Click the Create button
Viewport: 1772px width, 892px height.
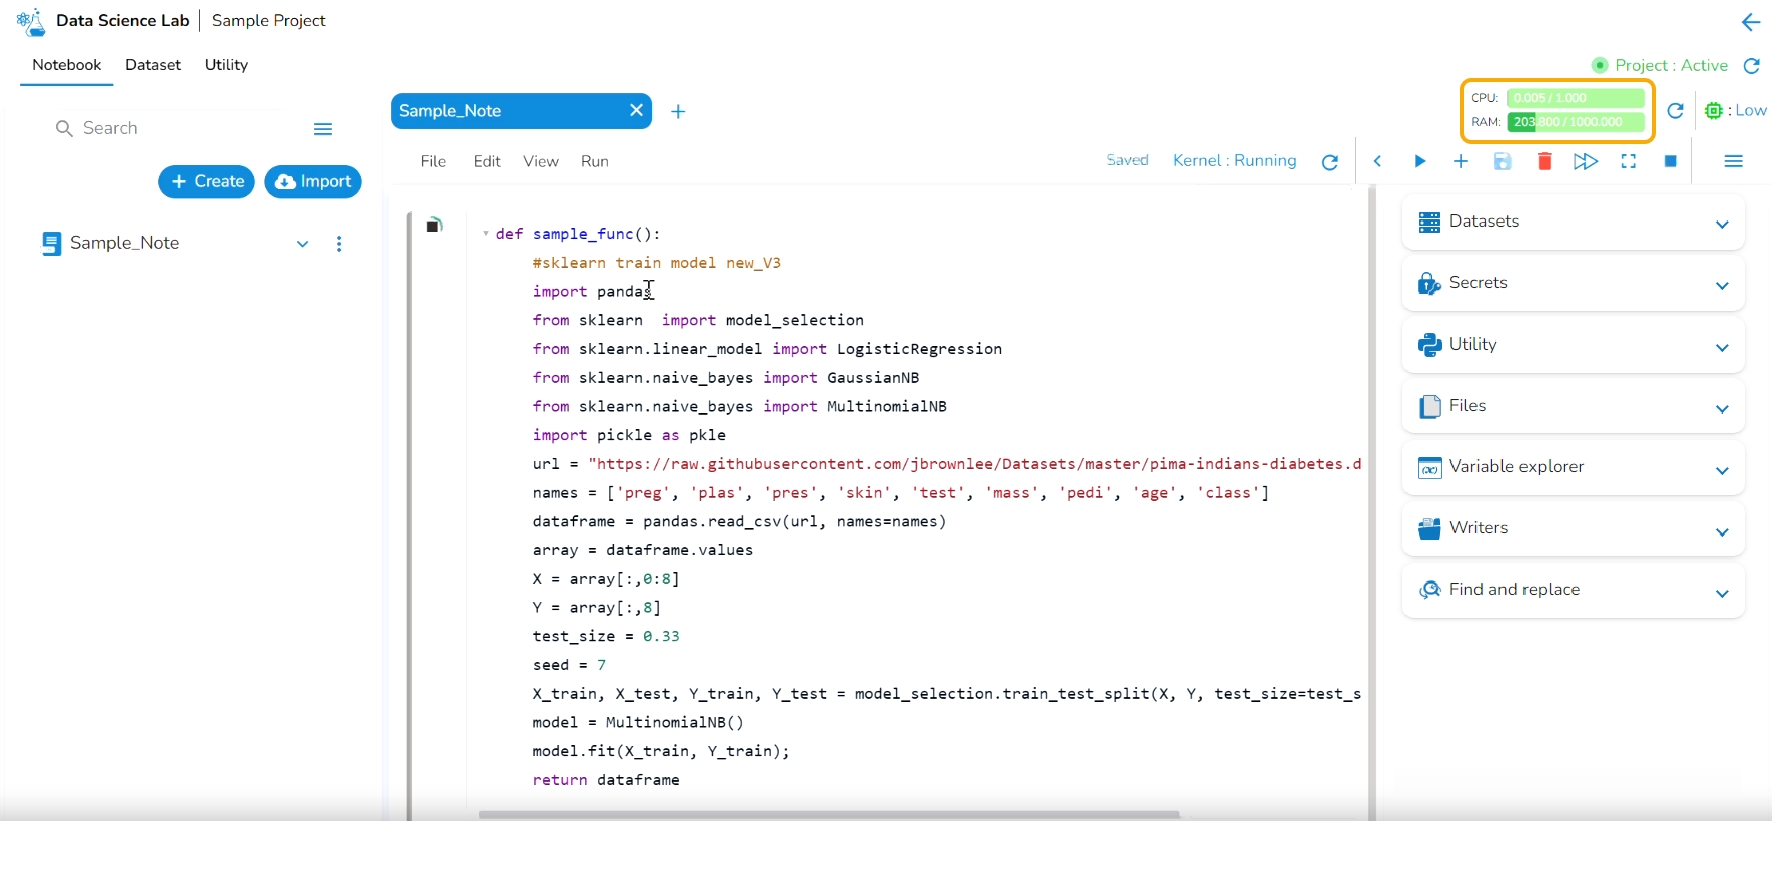[207, 181]
